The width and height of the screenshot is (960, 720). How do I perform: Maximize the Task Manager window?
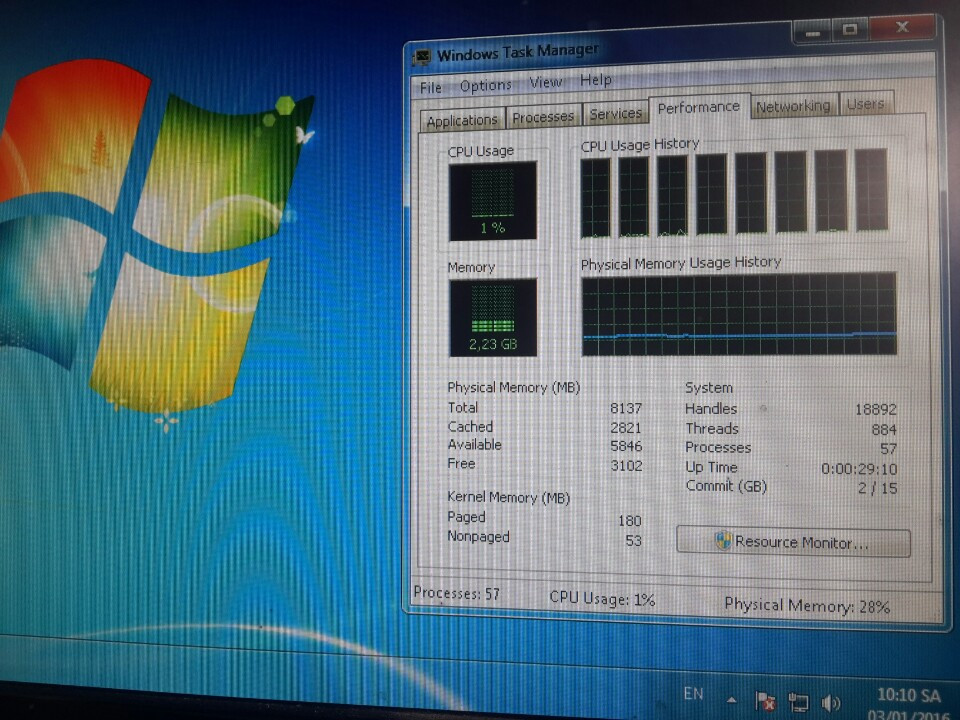click(850, 29)
